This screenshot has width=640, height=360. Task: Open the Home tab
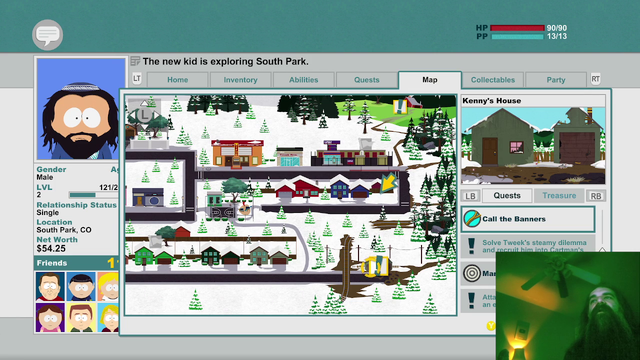[x=178, y=80]
